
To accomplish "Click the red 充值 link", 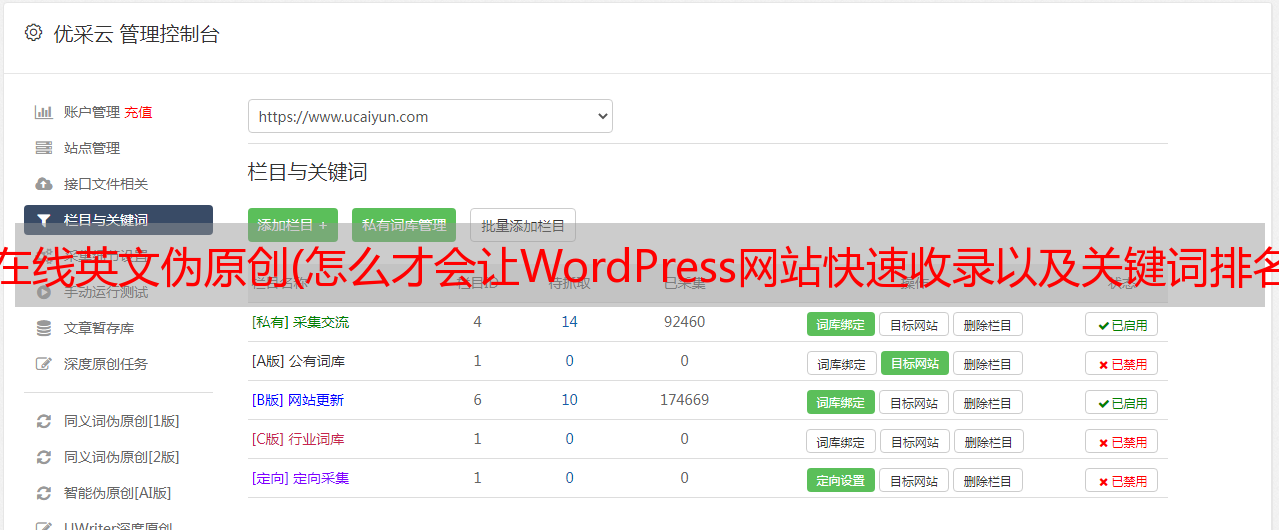I will click(139, 112).
